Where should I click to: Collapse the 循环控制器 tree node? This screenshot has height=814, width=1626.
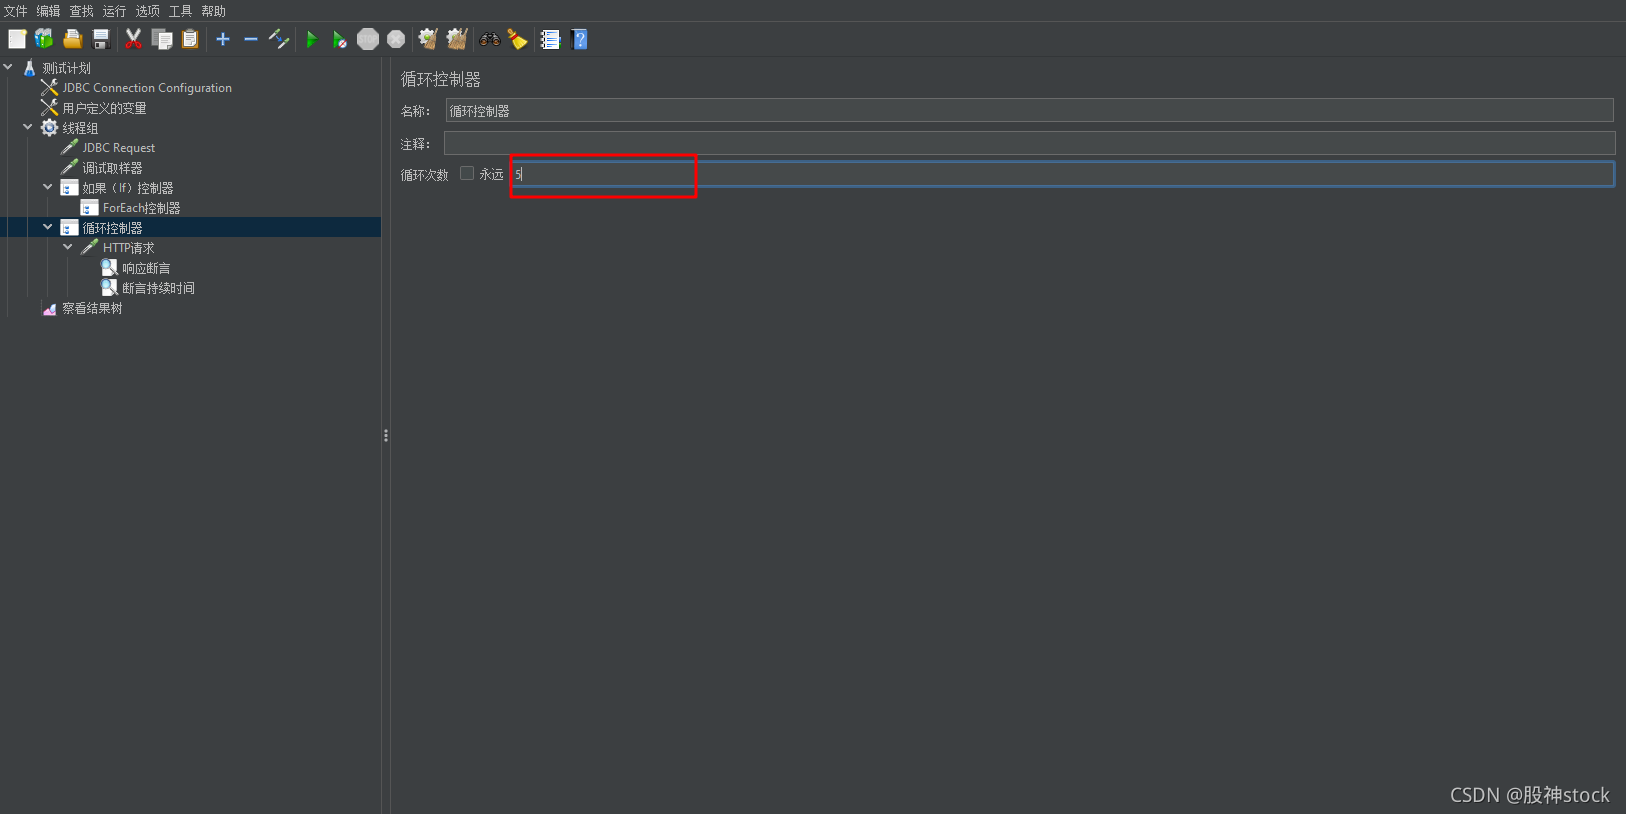point(48,227)
